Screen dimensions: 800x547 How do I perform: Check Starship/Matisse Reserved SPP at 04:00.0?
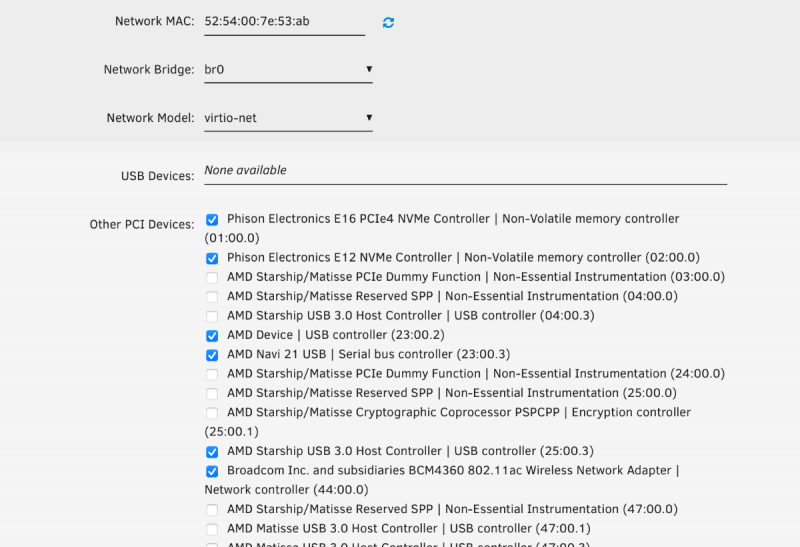click(212, 297)
